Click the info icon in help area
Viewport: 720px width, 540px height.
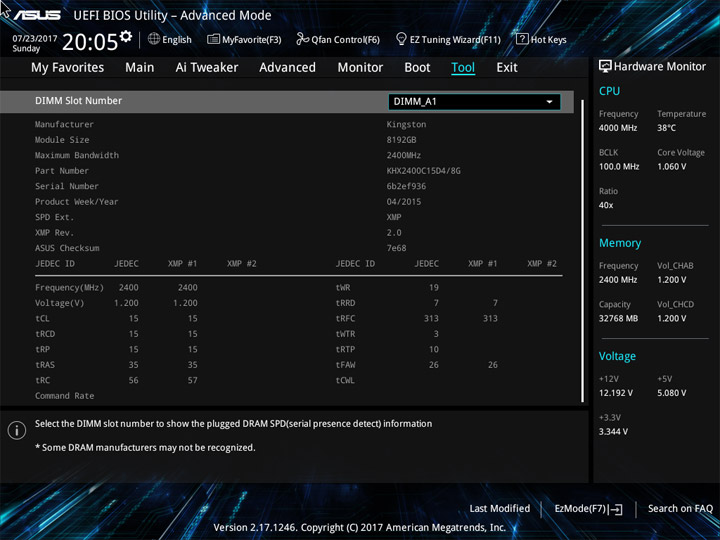[17, 430]
